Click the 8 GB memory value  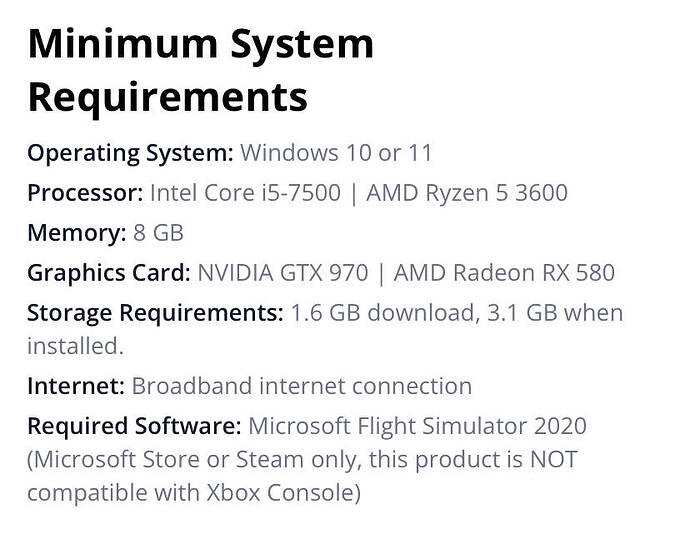click(158, 233)
